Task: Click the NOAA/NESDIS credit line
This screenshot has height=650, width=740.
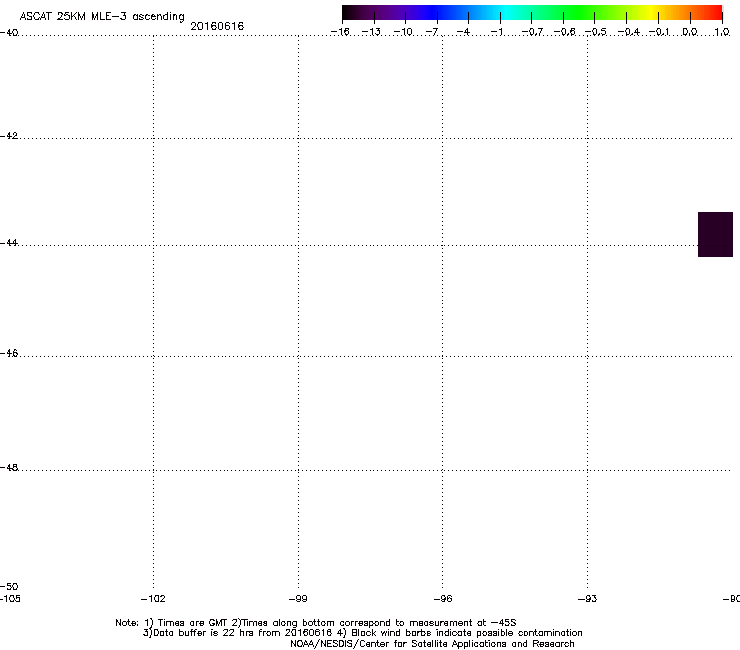Action: coord(432,644)
